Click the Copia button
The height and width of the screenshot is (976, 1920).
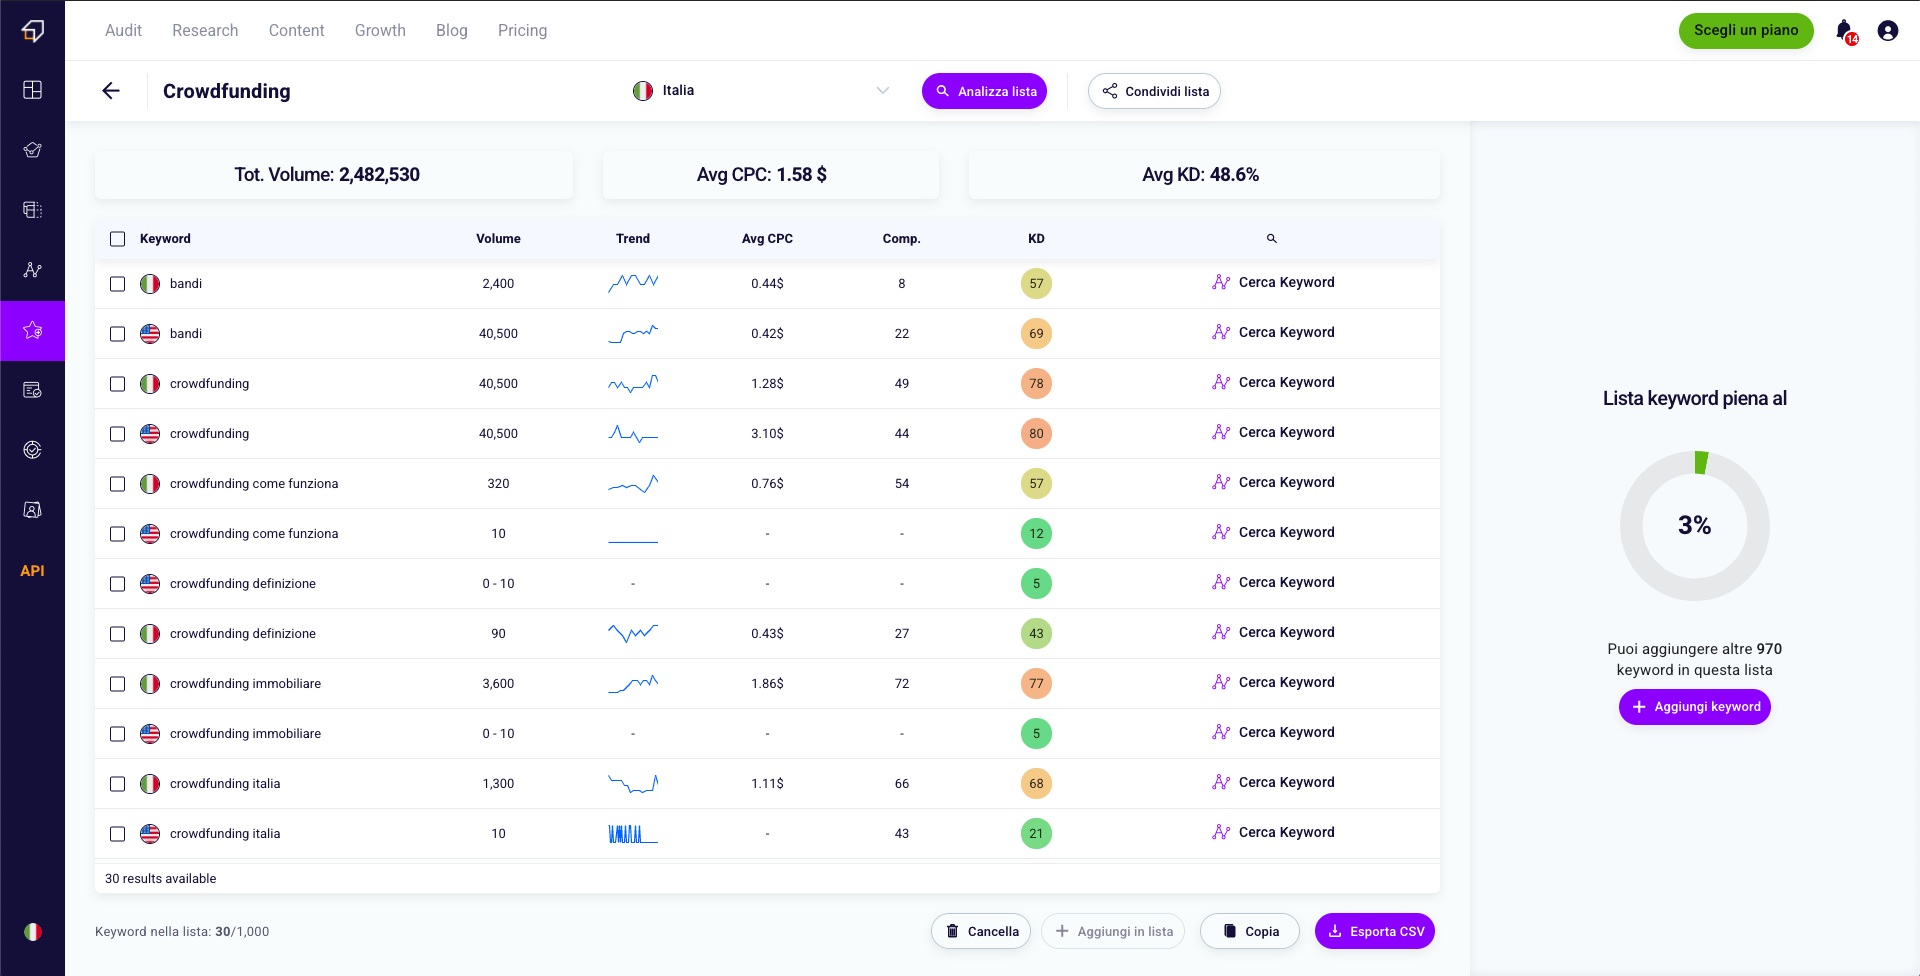(1250, 931)
